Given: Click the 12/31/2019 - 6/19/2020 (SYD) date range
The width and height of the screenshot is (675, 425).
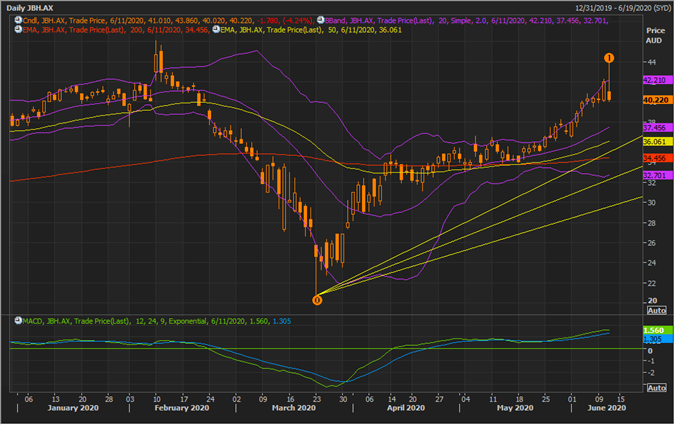Looking at the screenshot, I should click(x=622, y=8).
